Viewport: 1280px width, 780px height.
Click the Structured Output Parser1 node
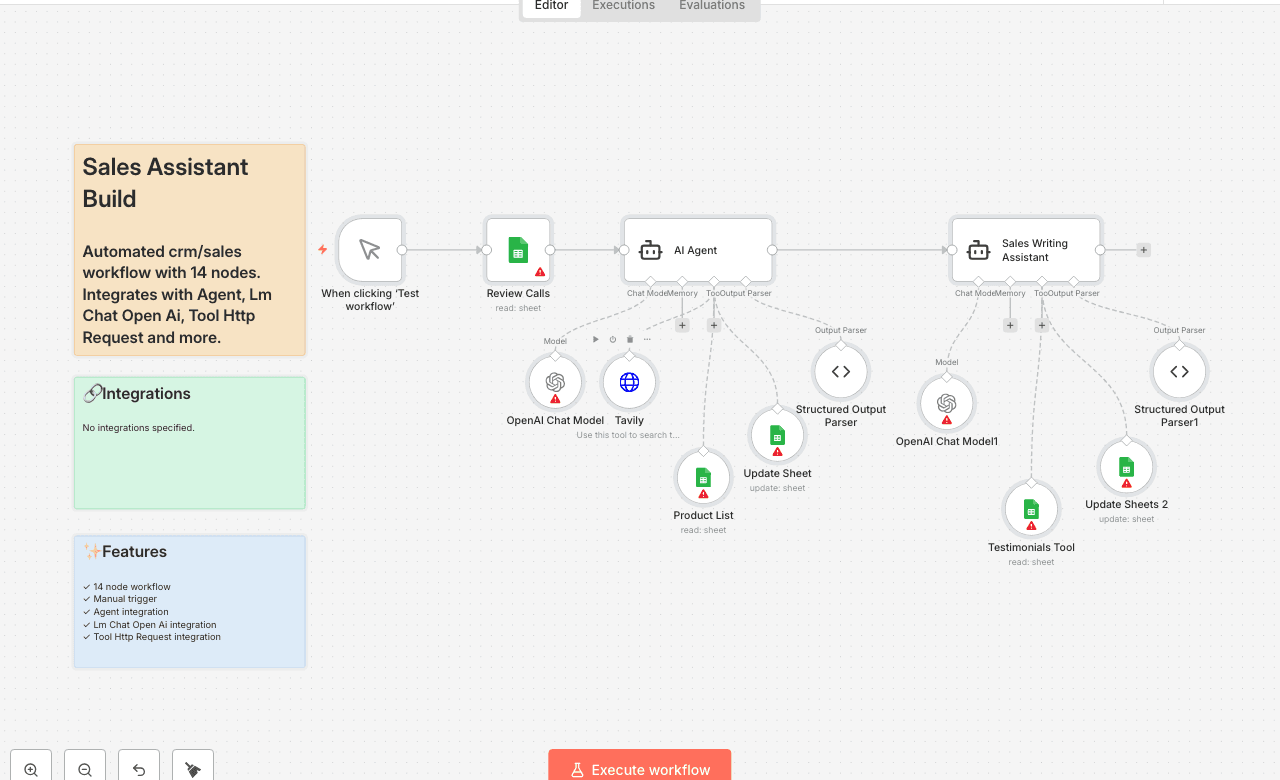(x=1179, y=372)
